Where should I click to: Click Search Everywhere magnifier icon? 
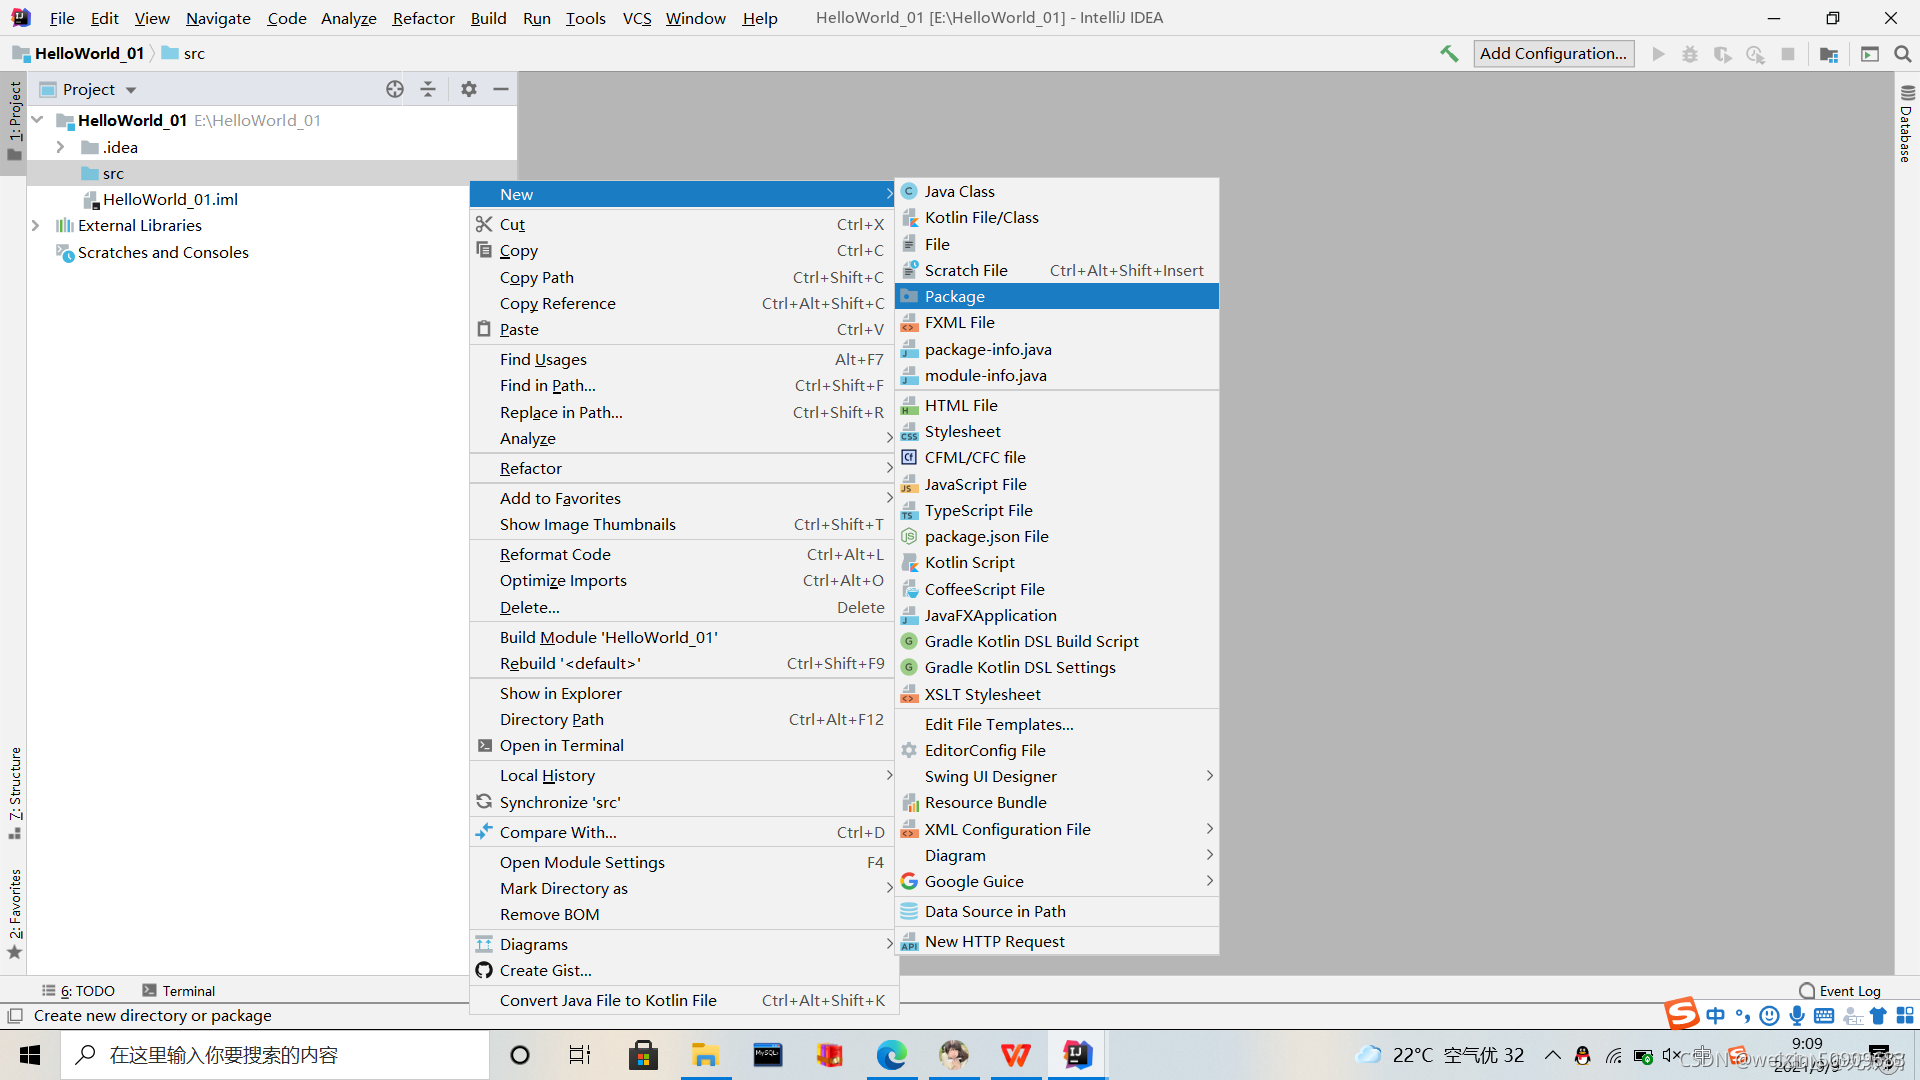[1902, 54]
